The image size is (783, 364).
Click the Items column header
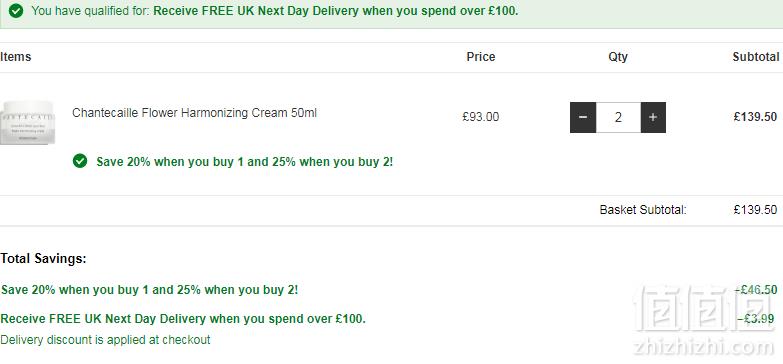(15, 57)
